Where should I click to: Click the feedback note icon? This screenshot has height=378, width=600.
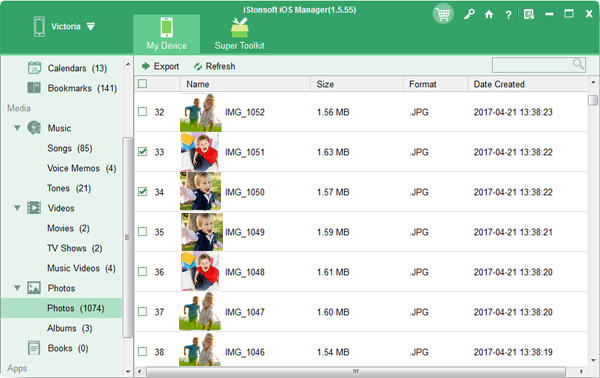[x=529, y=15]
